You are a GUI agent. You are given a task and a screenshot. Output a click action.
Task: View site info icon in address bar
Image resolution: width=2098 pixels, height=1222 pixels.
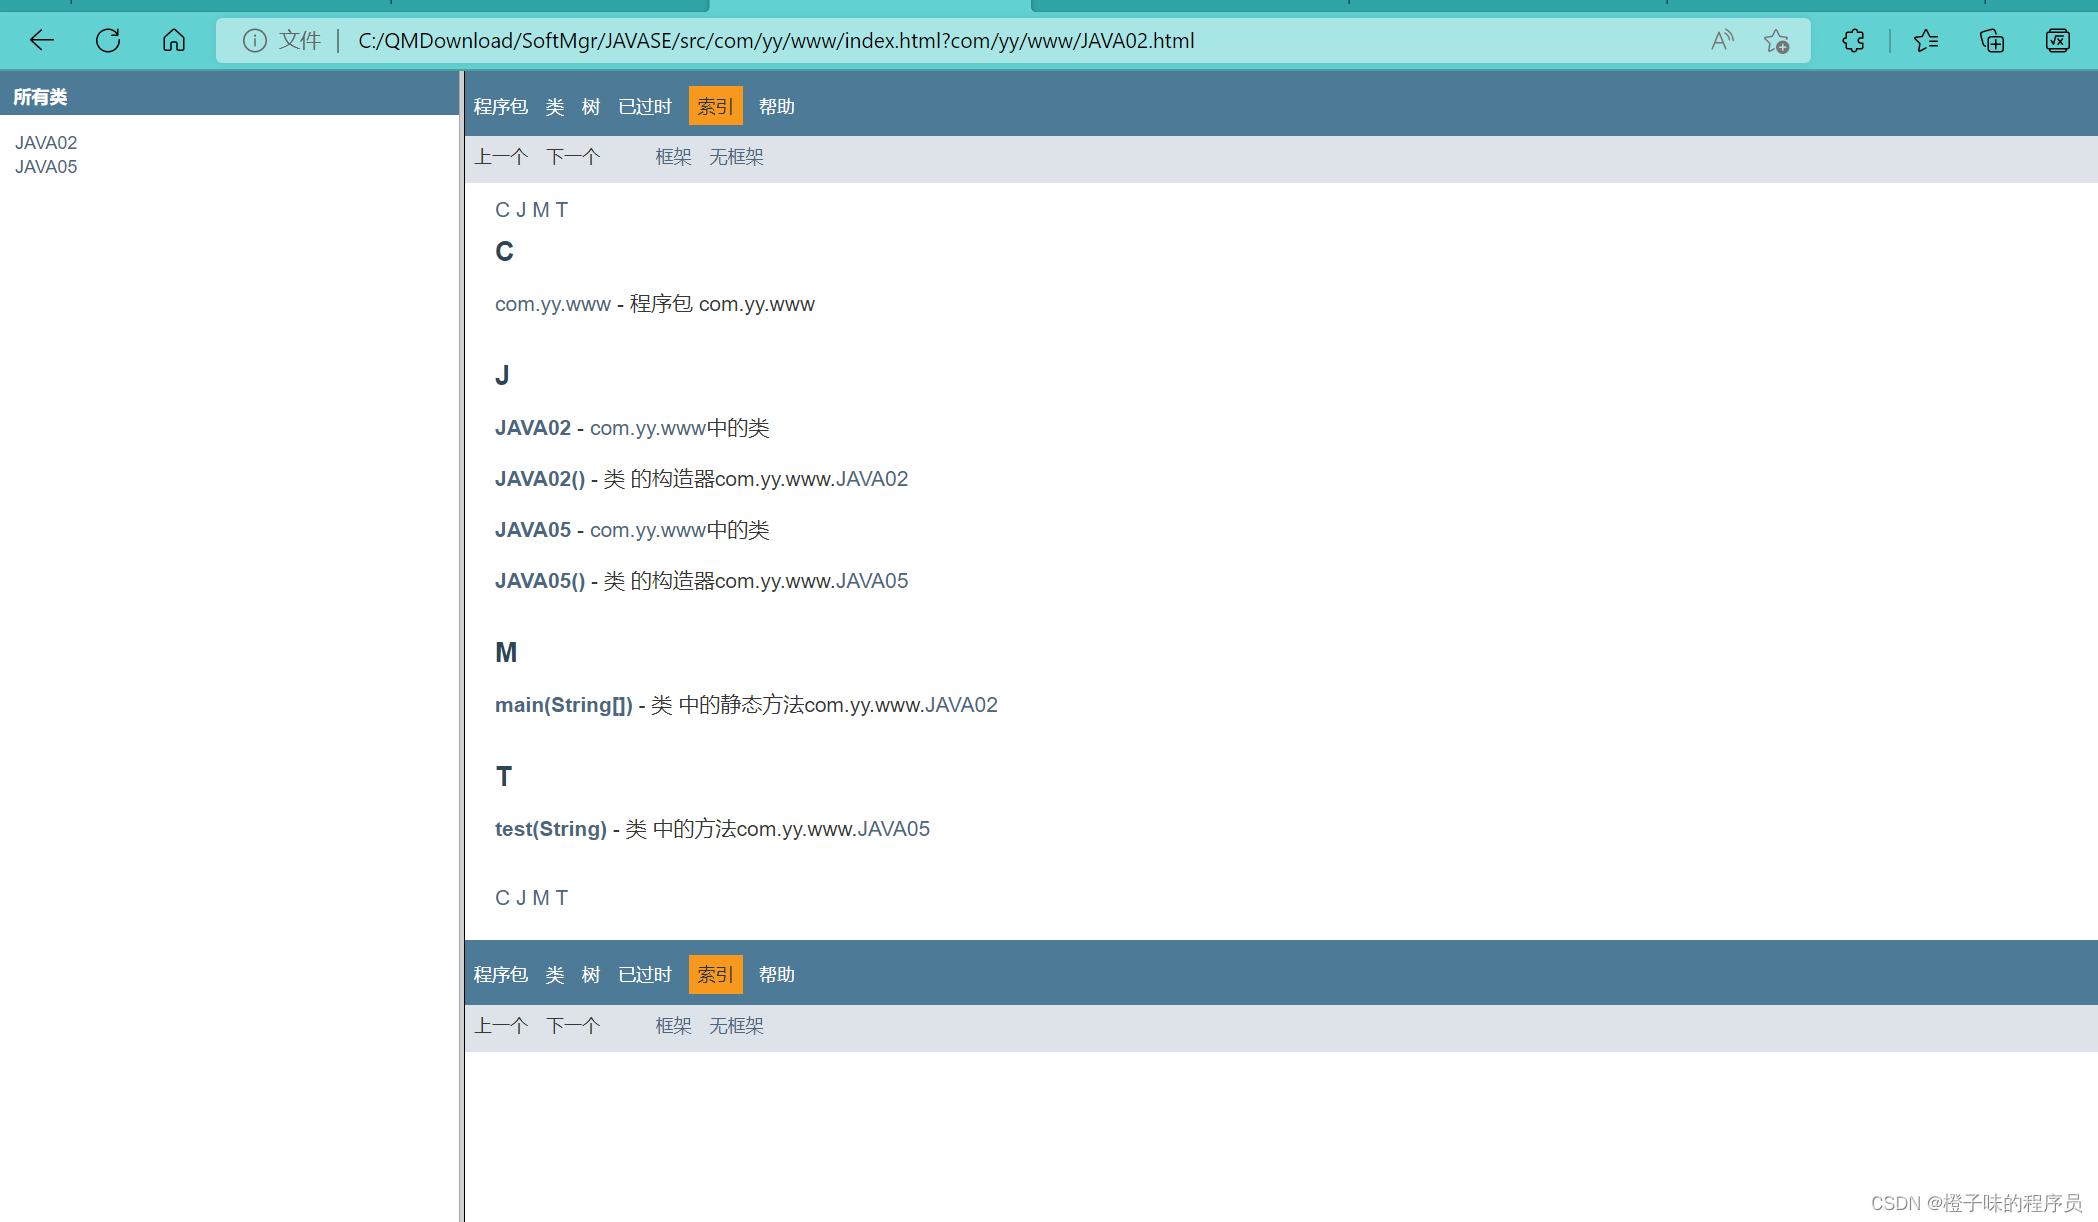(x=255, y=41)
